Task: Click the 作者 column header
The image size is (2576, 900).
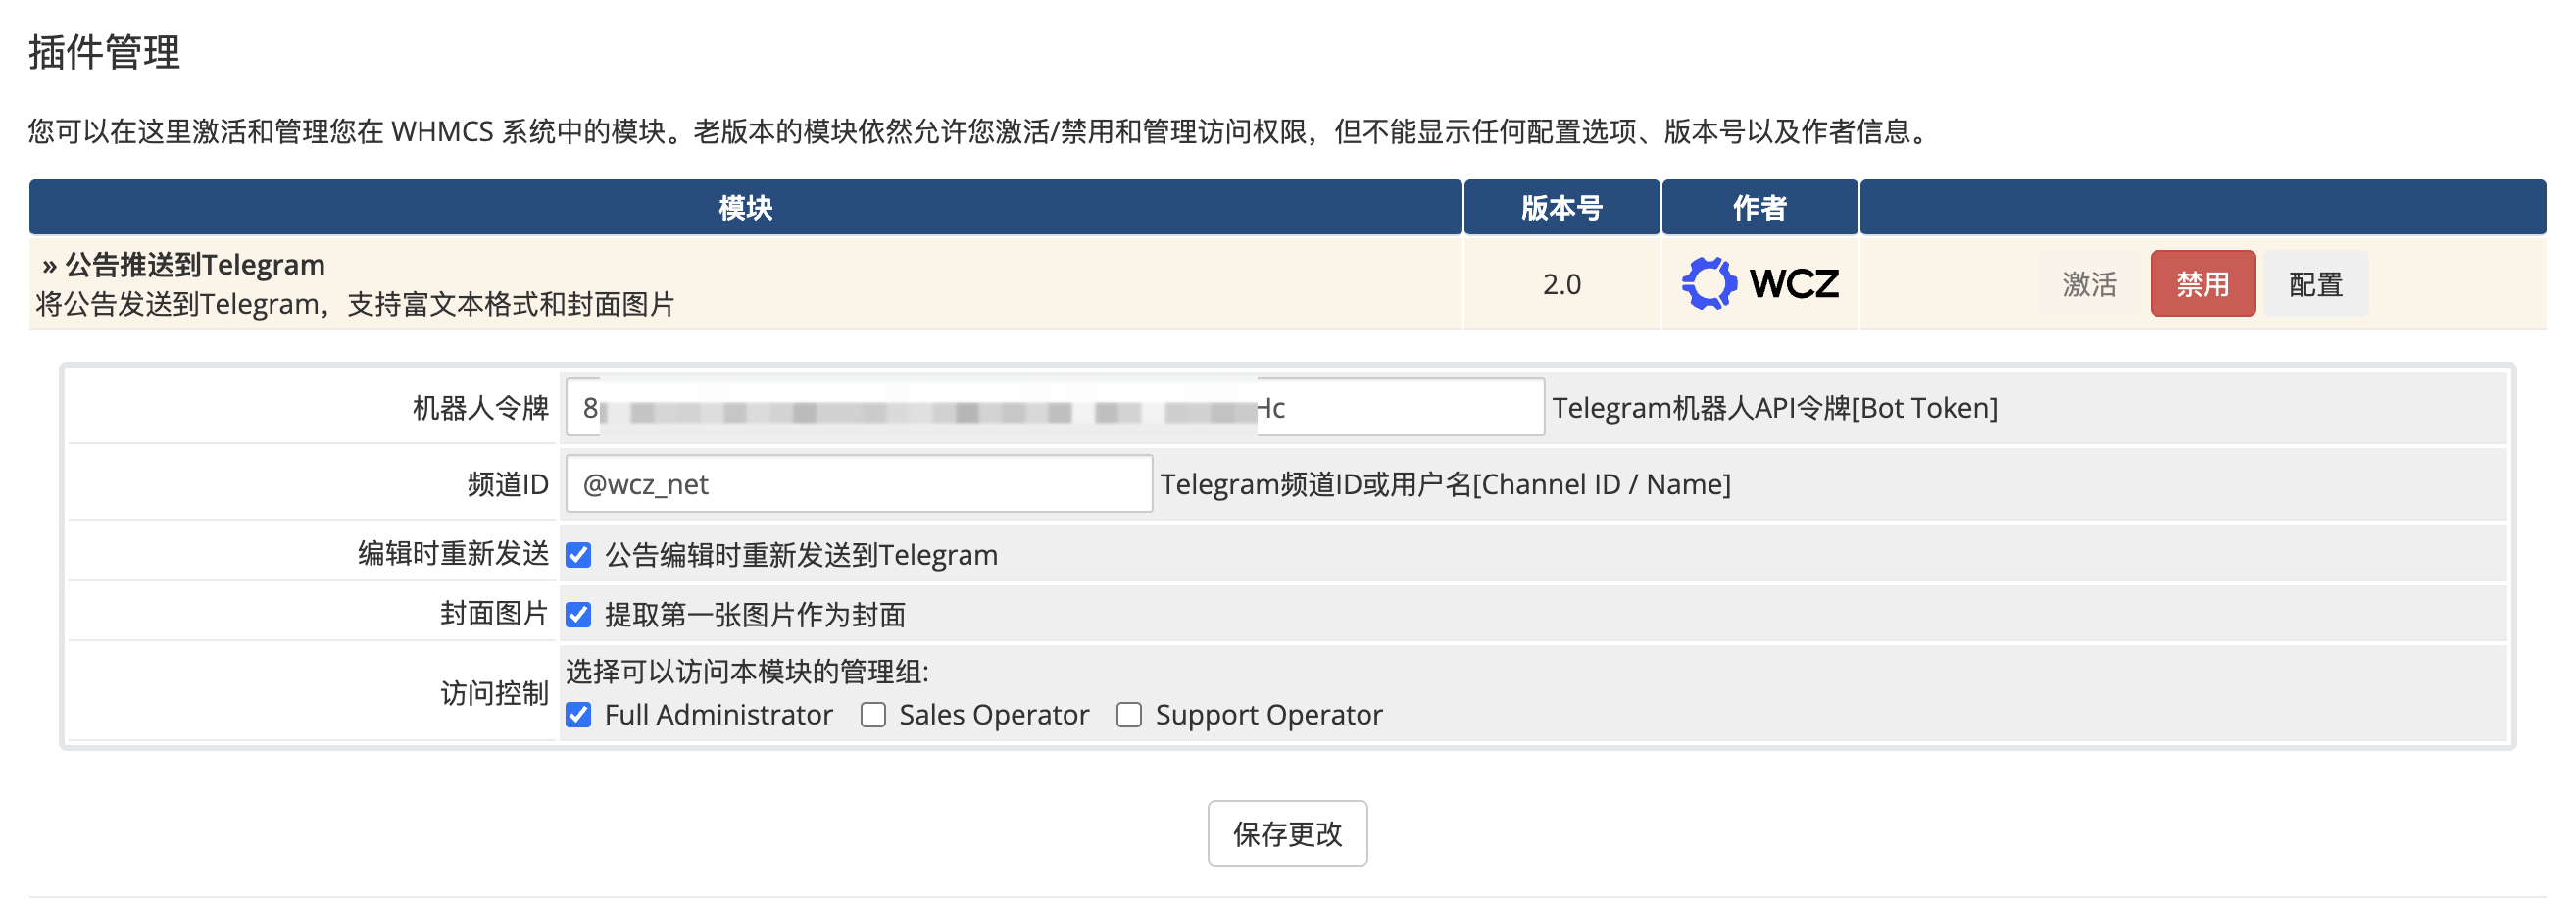Action: (1759, 208)
